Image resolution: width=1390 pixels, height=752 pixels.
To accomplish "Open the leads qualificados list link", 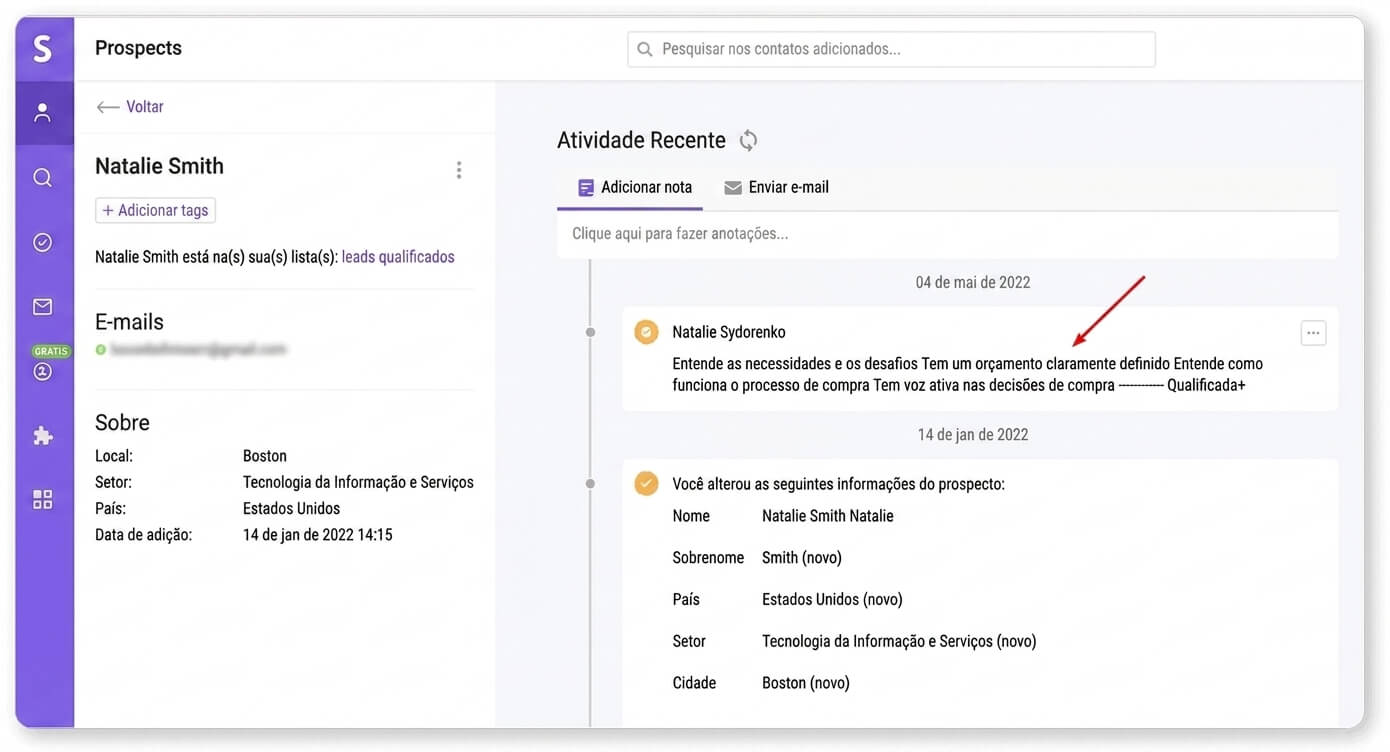I will [x=398, y=257].
